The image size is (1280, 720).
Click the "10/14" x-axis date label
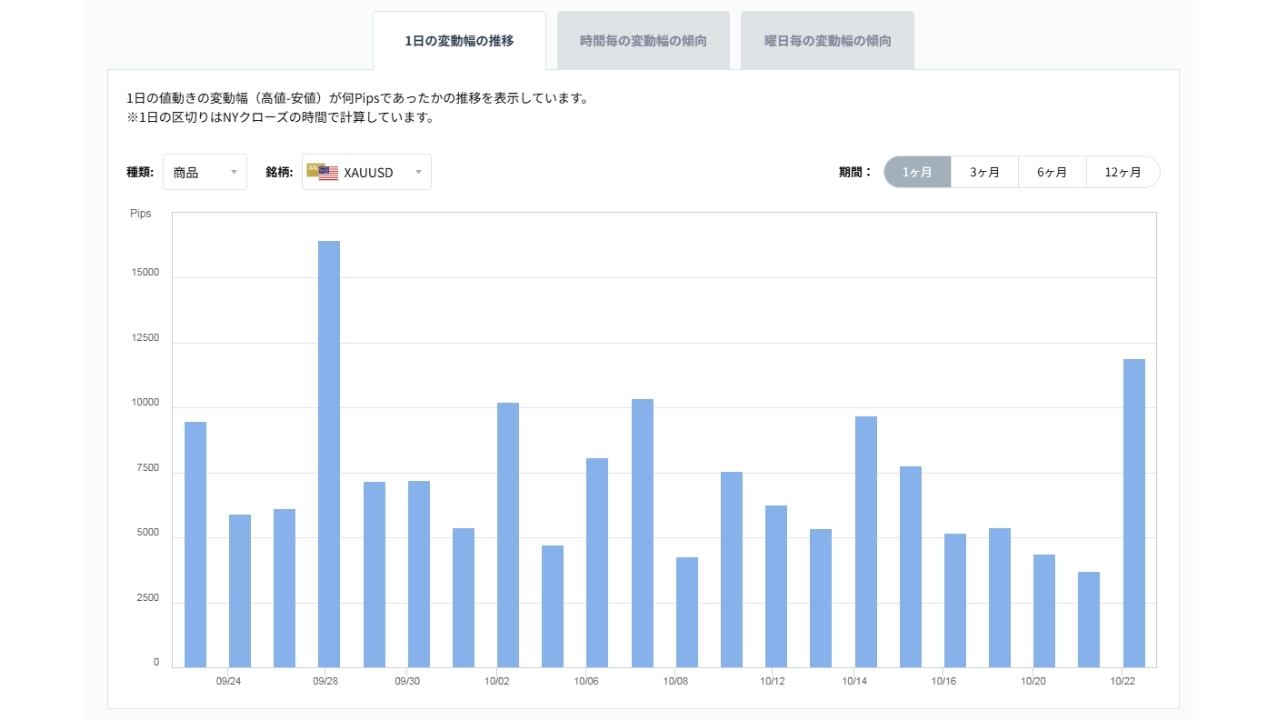click(854, 681)
